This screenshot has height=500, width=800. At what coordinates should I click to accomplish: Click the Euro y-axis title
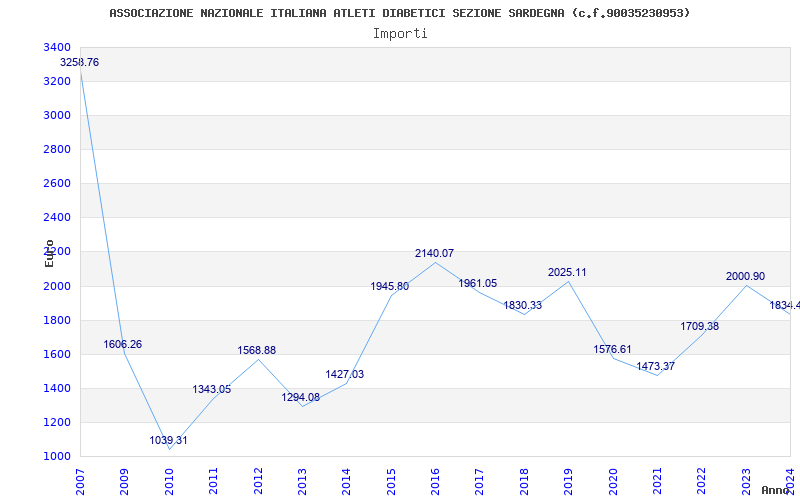[x=49, y=253]
